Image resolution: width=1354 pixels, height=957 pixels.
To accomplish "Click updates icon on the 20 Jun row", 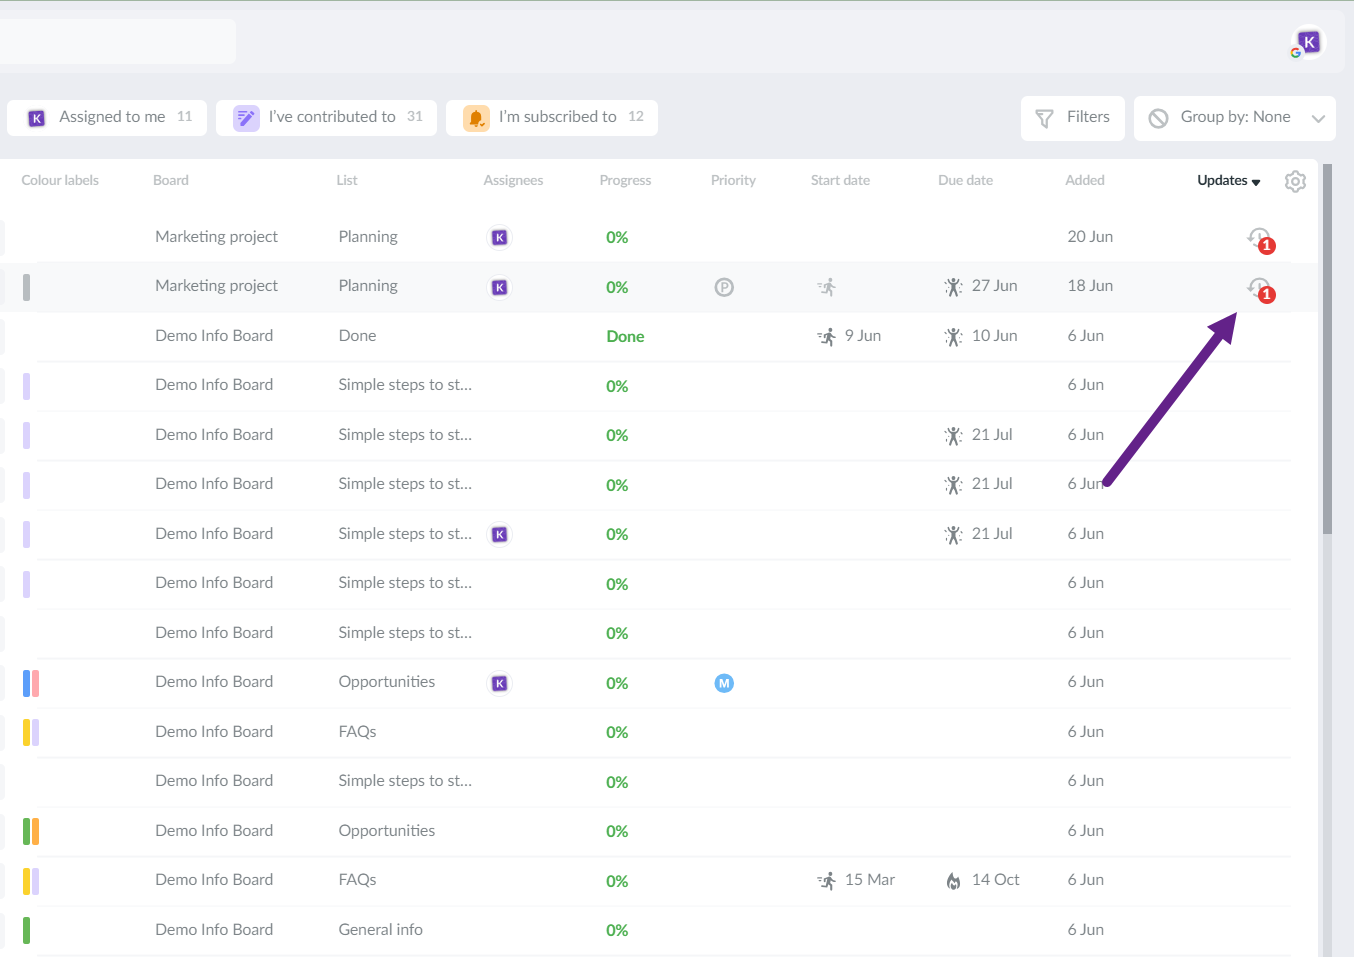I will (1259, 238).
